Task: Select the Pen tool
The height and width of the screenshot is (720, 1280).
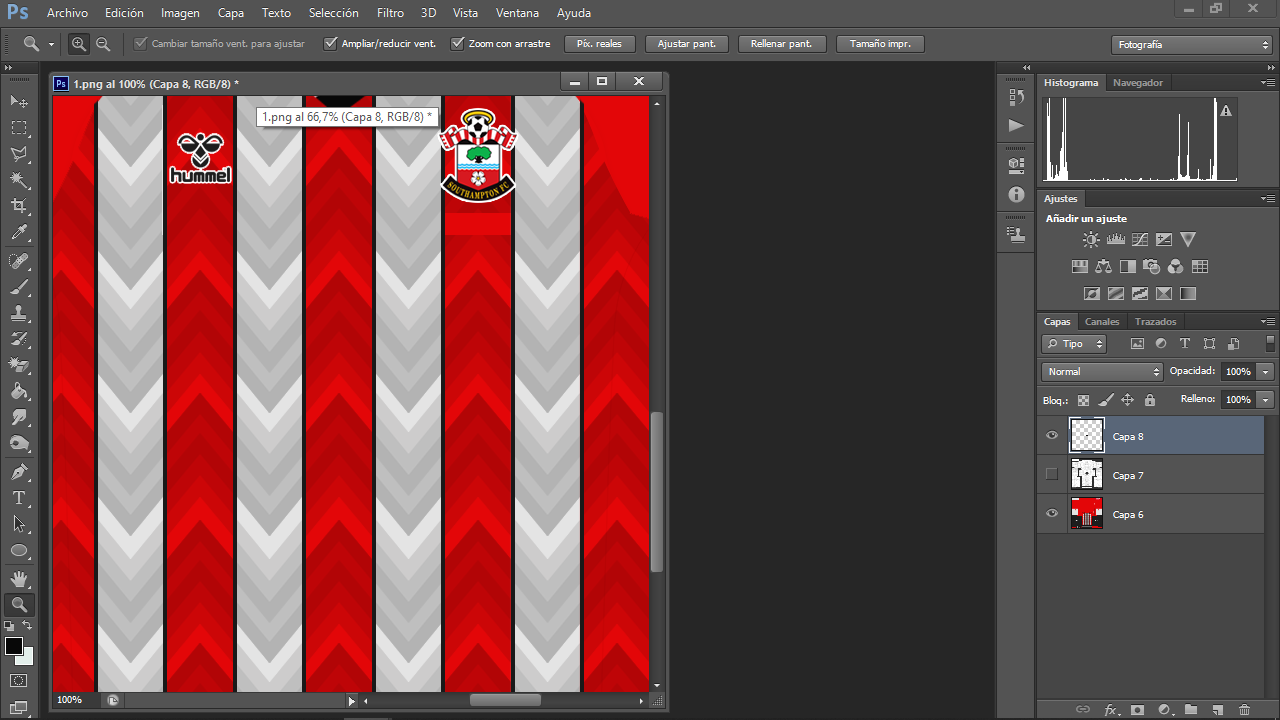Action: pyautogui.click(x=19, y=472)
